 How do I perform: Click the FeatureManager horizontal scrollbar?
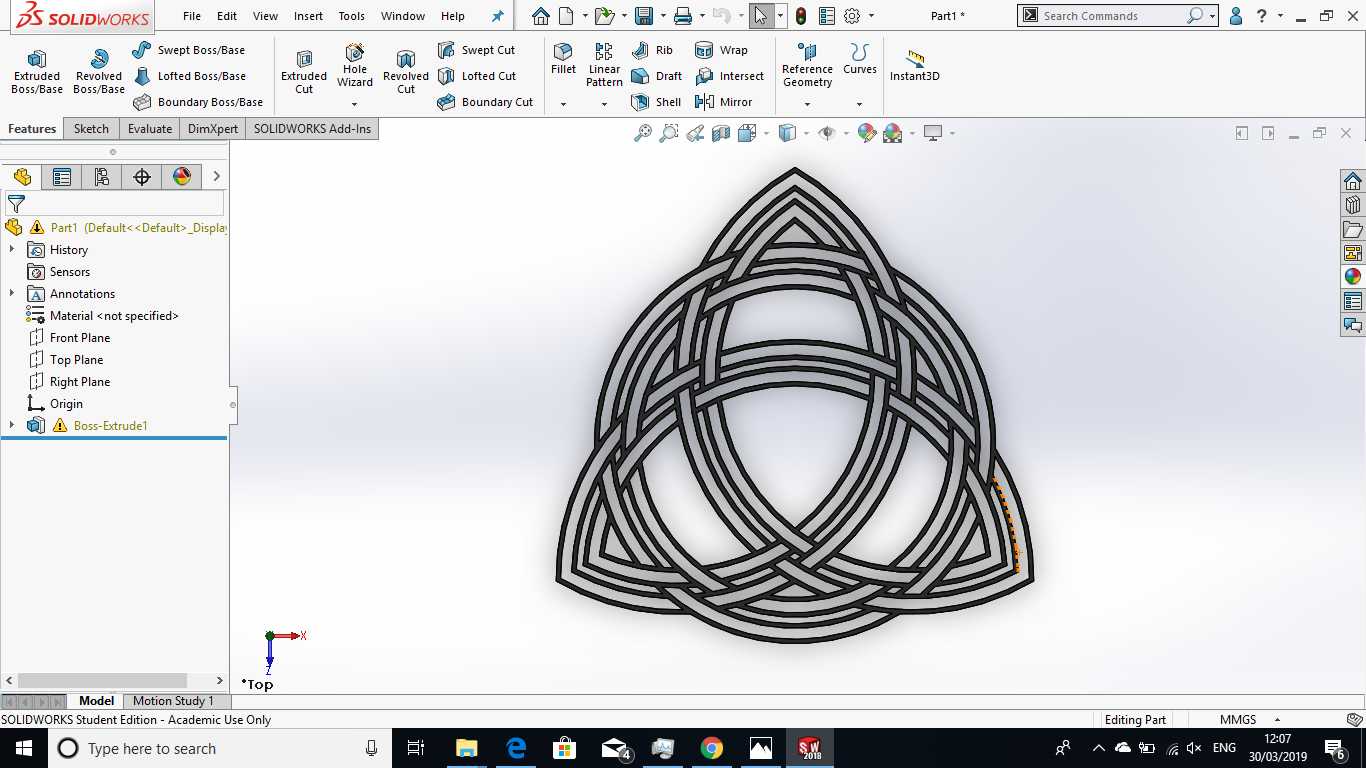(102, 680)
